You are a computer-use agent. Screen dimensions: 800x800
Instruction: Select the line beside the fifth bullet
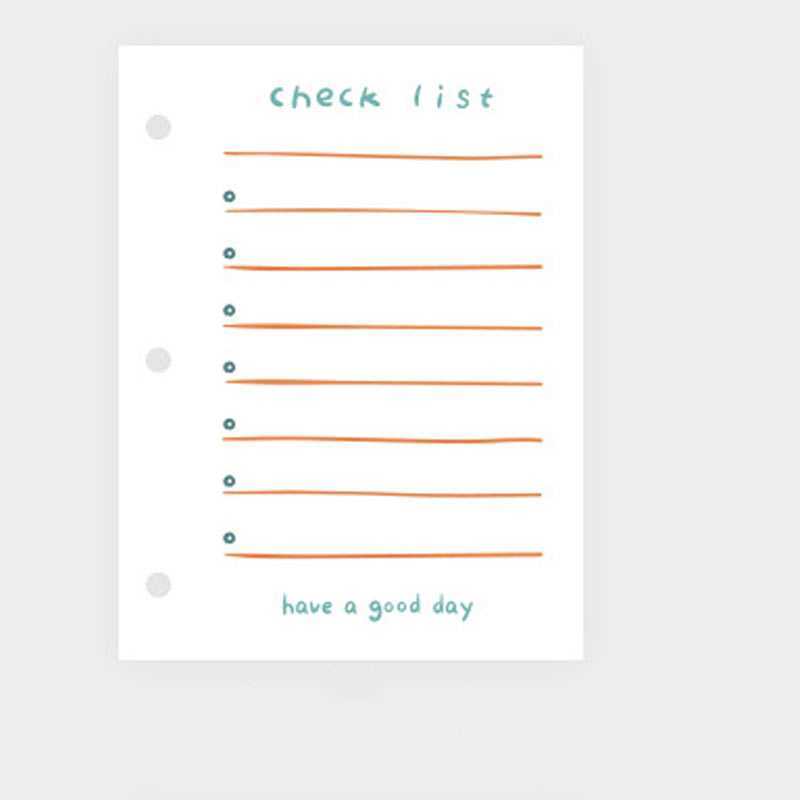pyautogui.click(x=382, y=439)
